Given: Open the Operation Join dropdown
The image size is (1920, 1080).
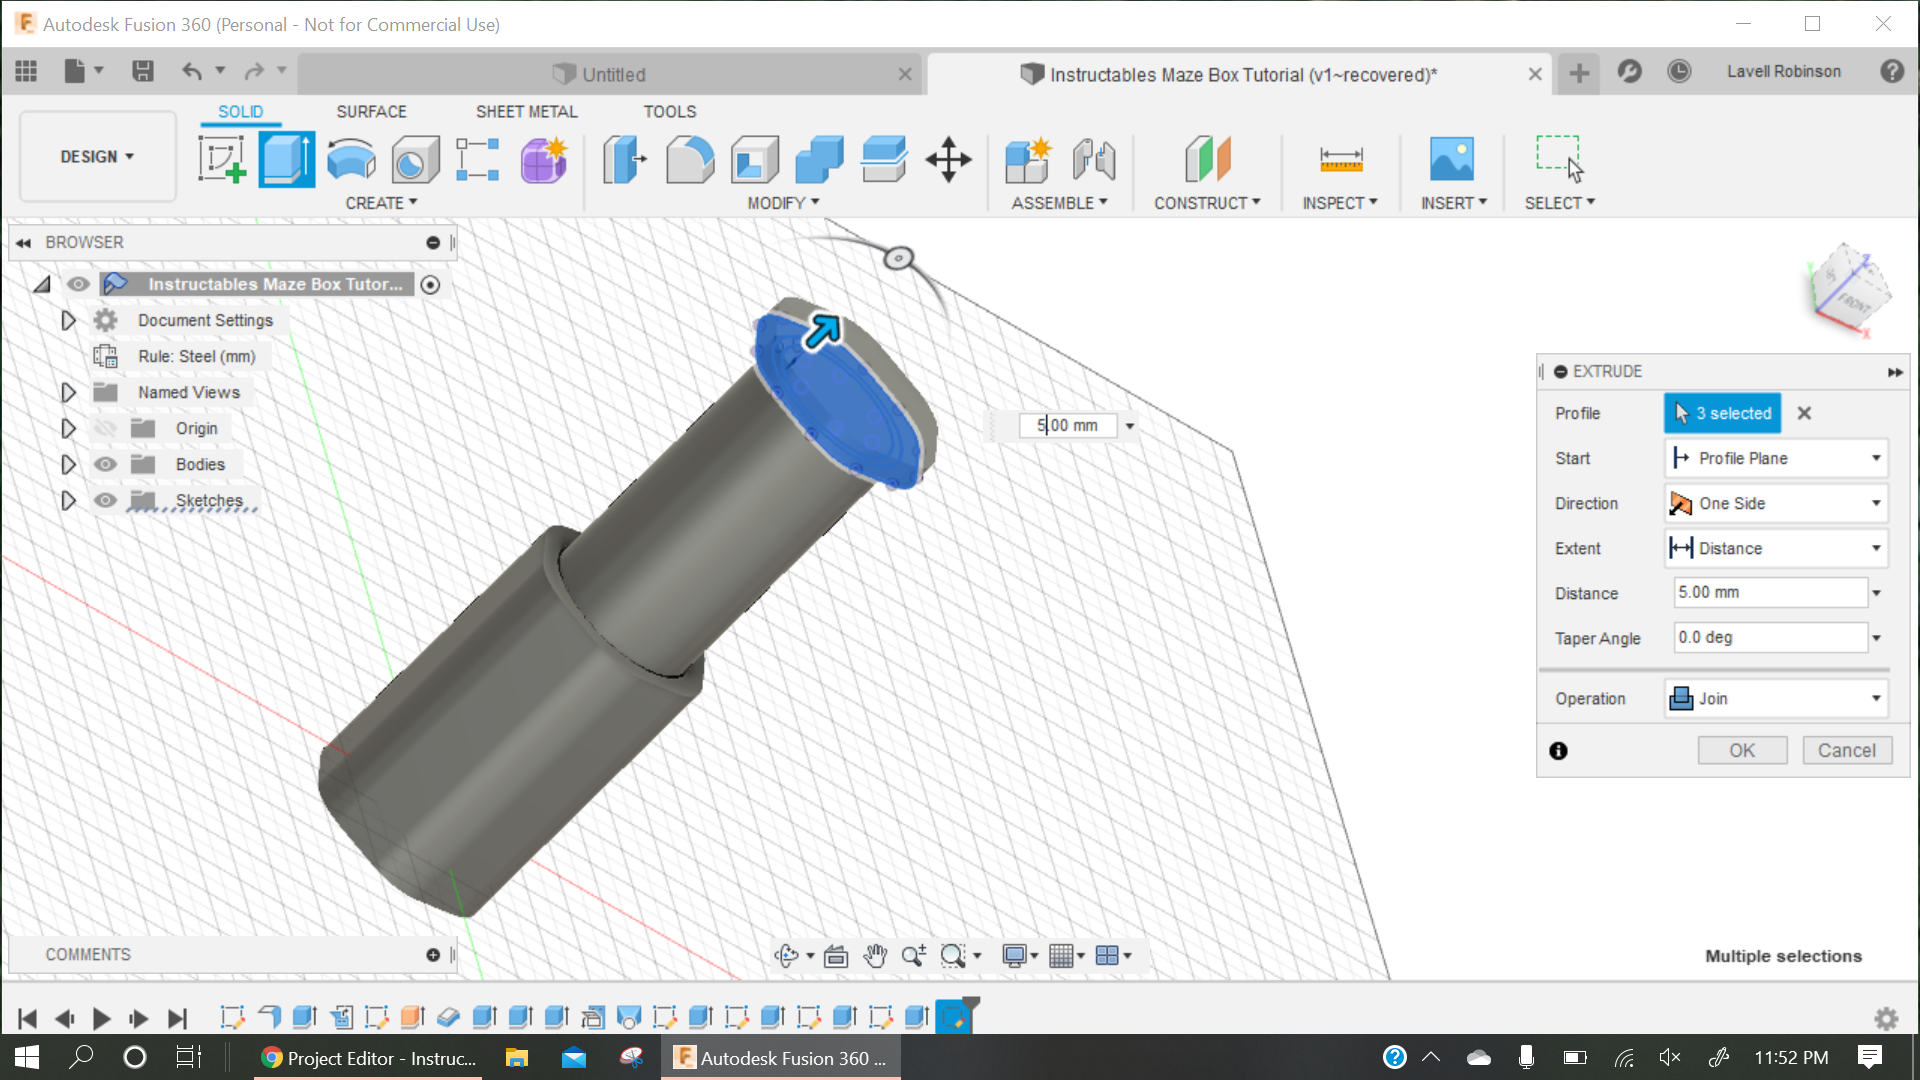Looking at the screenshot, I should (x=1776, y=698).
